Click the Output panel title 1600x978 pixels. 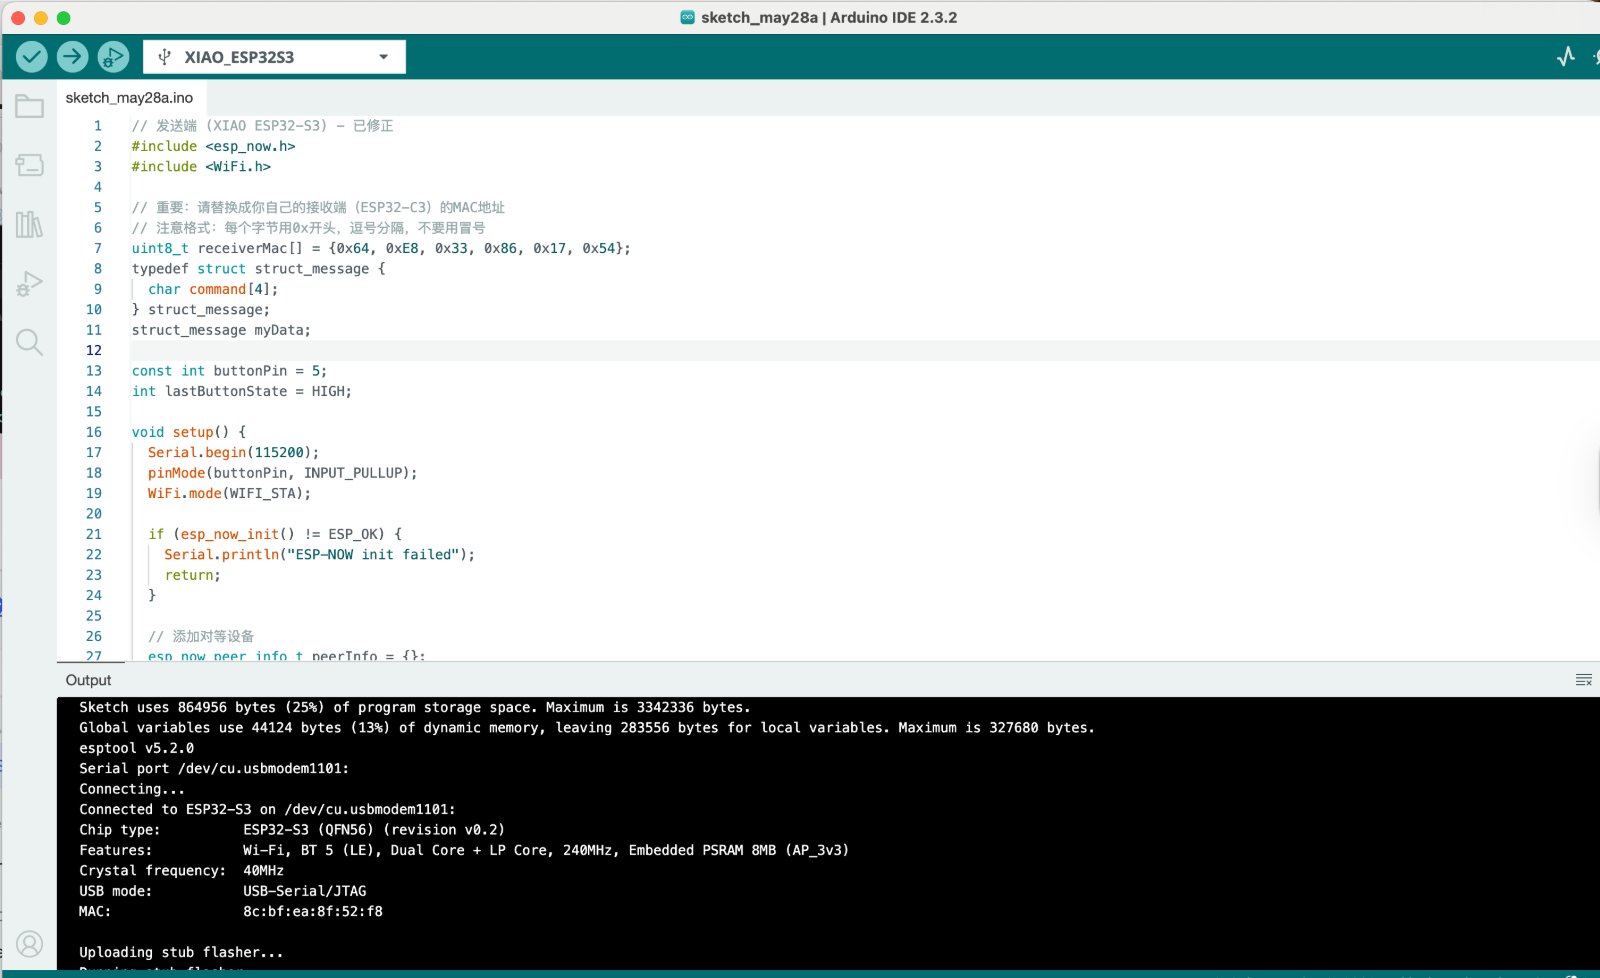88,680
